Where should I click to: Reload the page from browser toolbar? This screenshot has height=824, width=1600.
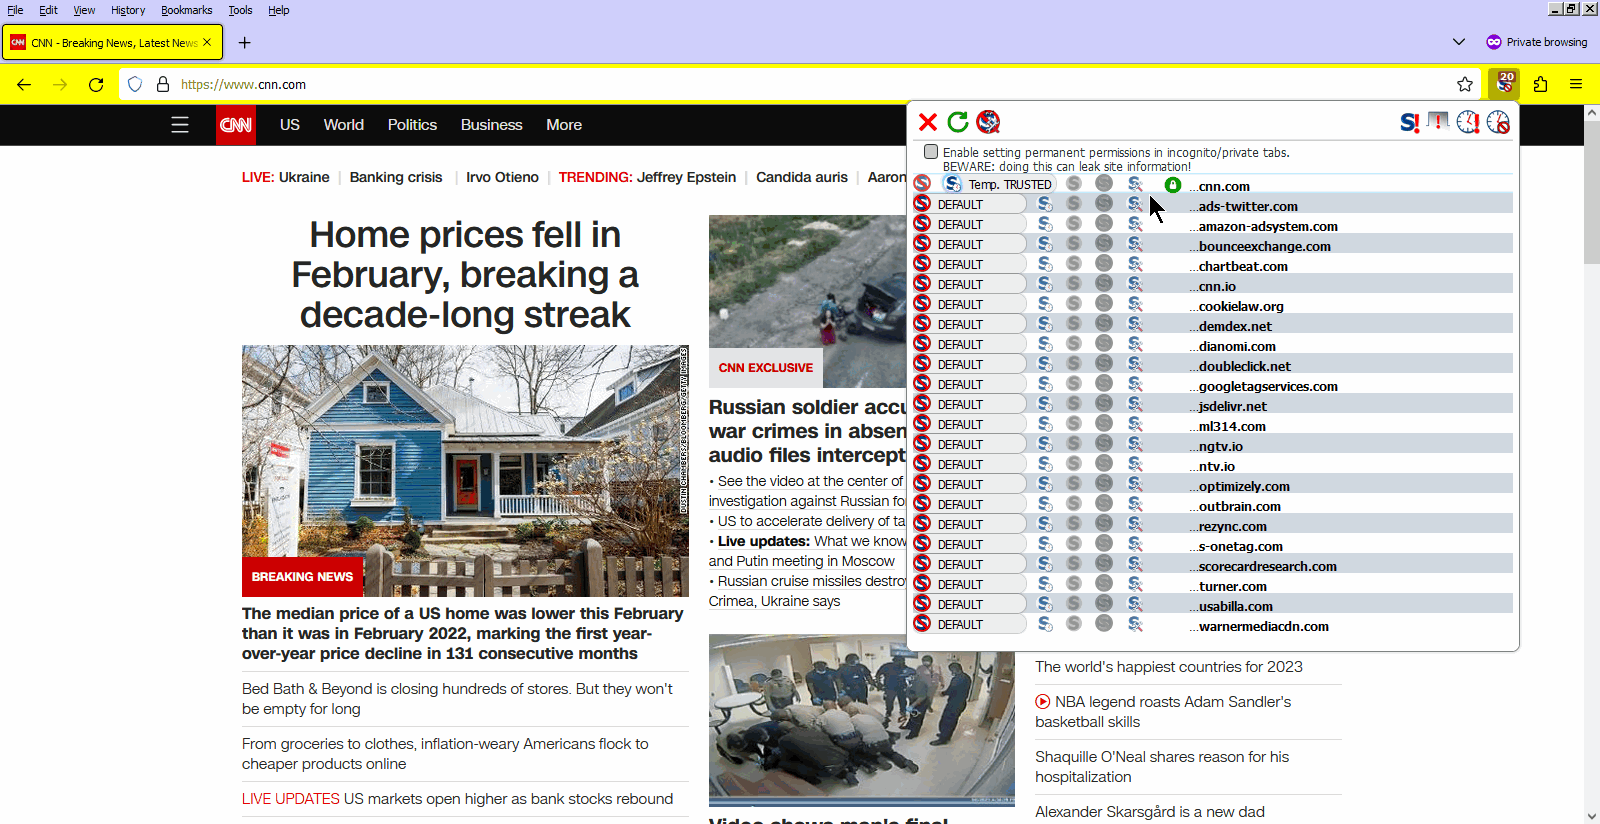point(96,84)
